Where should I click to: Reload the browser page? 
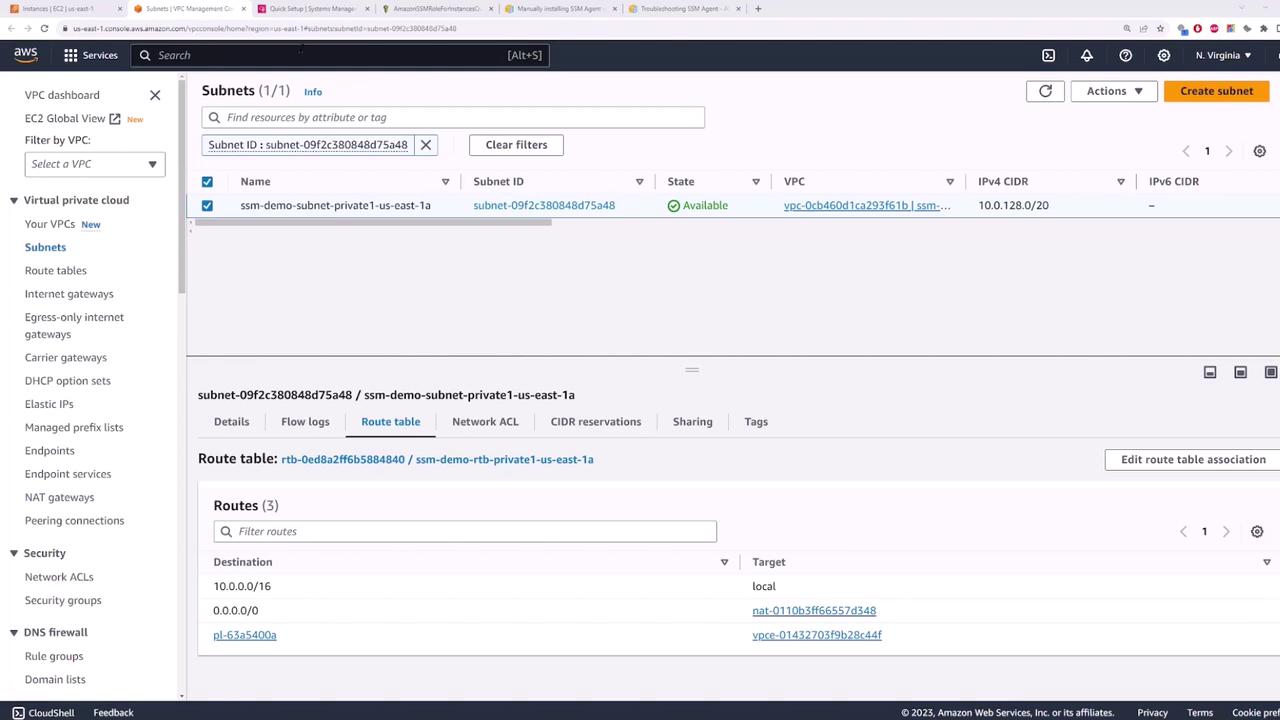(44, 28)
